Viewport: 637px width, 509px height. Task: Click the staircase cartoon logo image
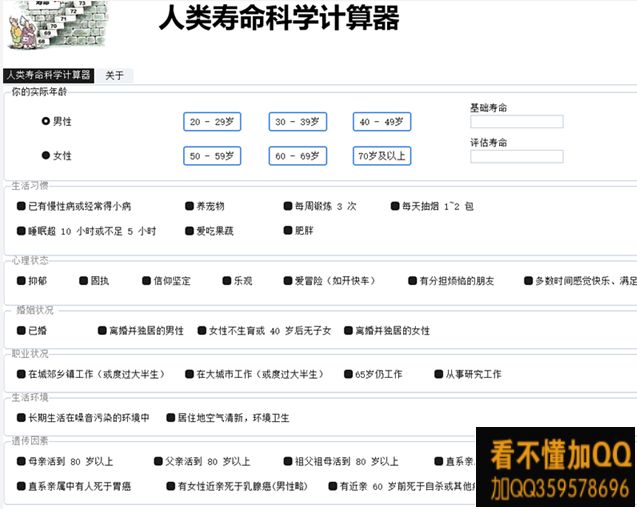pos(58,24)
